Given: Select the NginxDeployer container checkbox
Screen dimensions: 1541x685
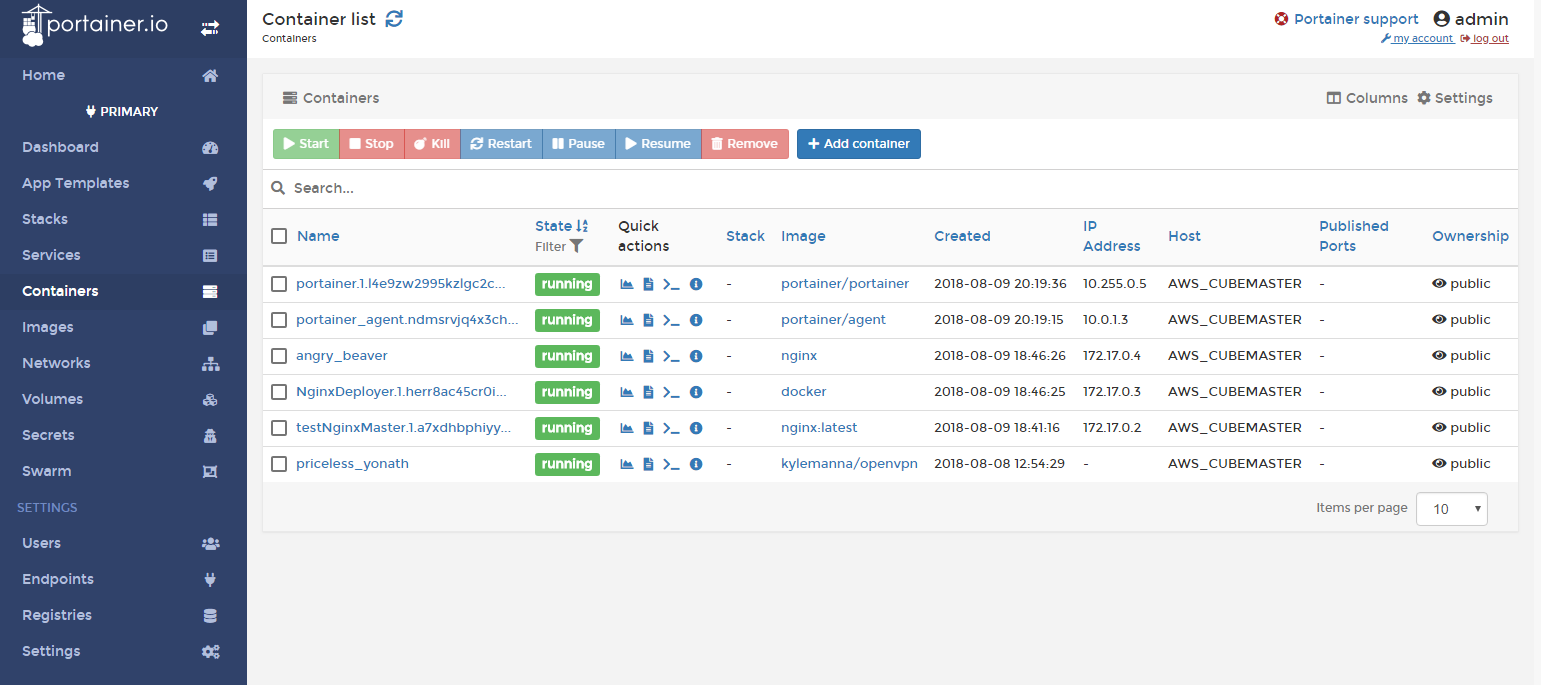Looking at the screenshot, I should click(x=279, y=392).
